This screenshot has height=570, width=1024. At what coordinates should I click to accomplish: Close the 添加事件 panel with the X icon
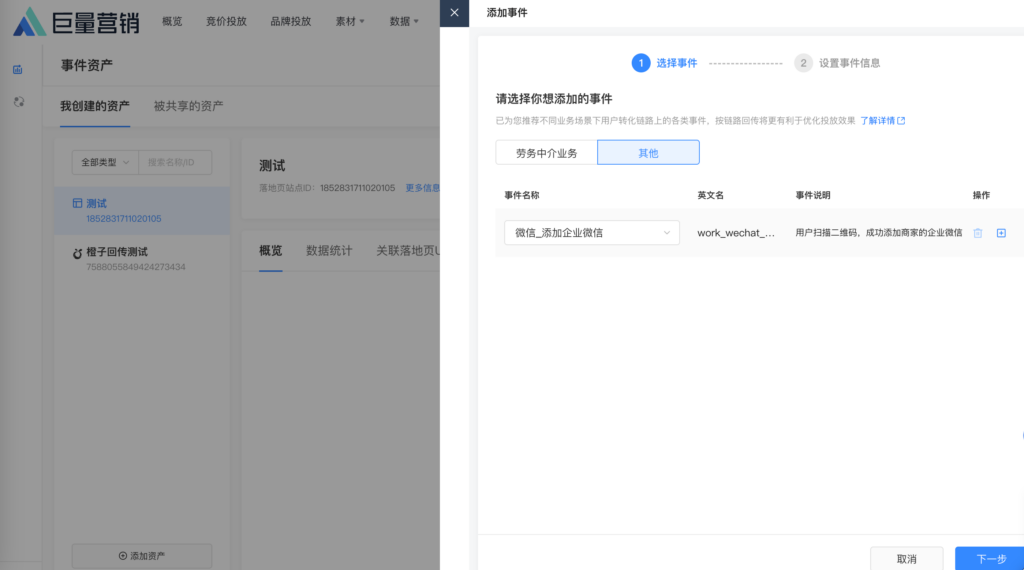pyautogui.click(x=454, y=13)
